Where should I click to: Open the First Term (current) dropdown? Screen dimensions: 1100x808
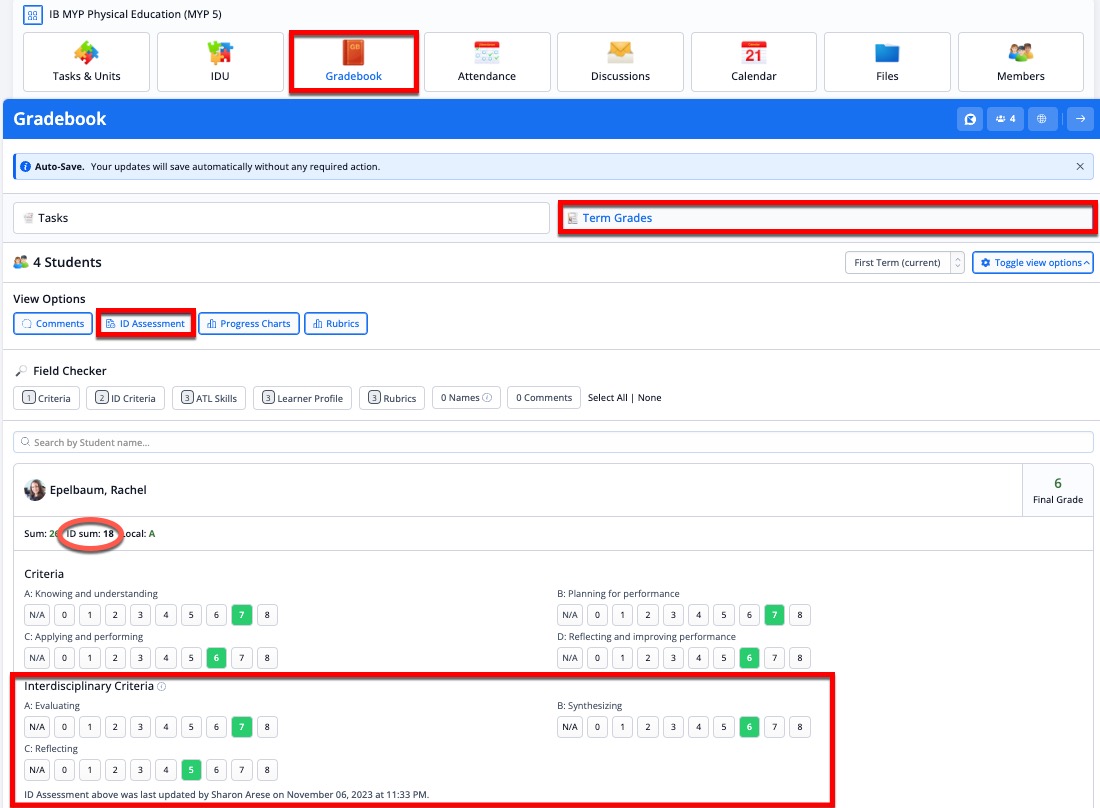coord(904,263)
